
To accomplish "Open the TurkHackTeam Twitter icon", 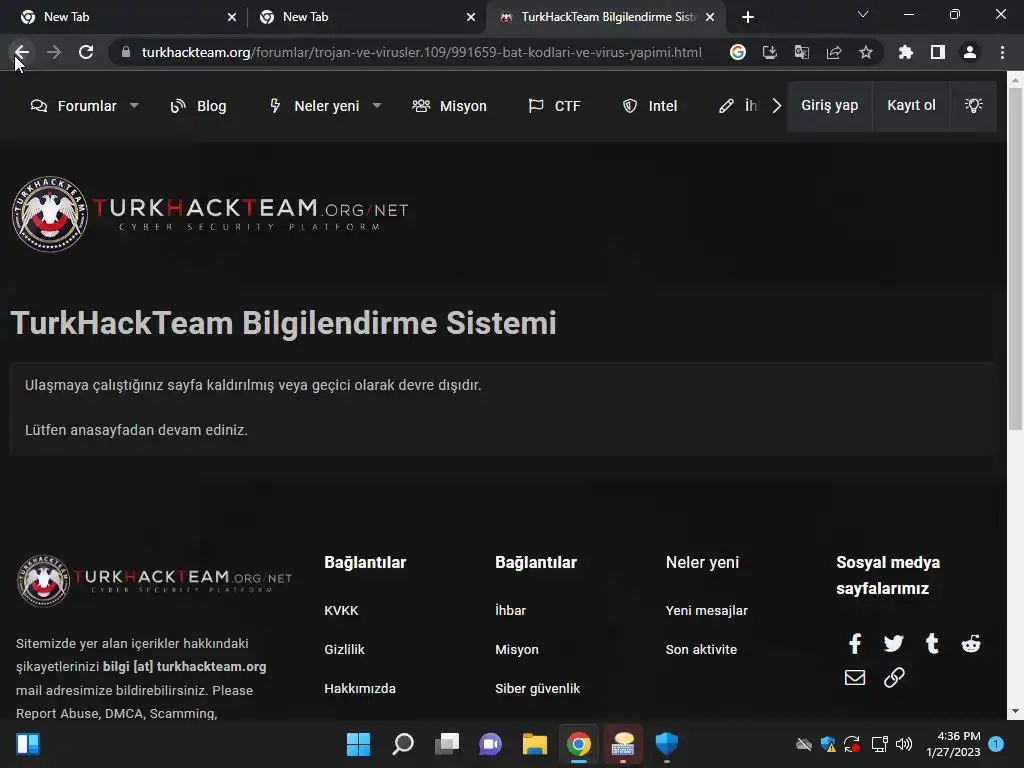I will point(893,643).
